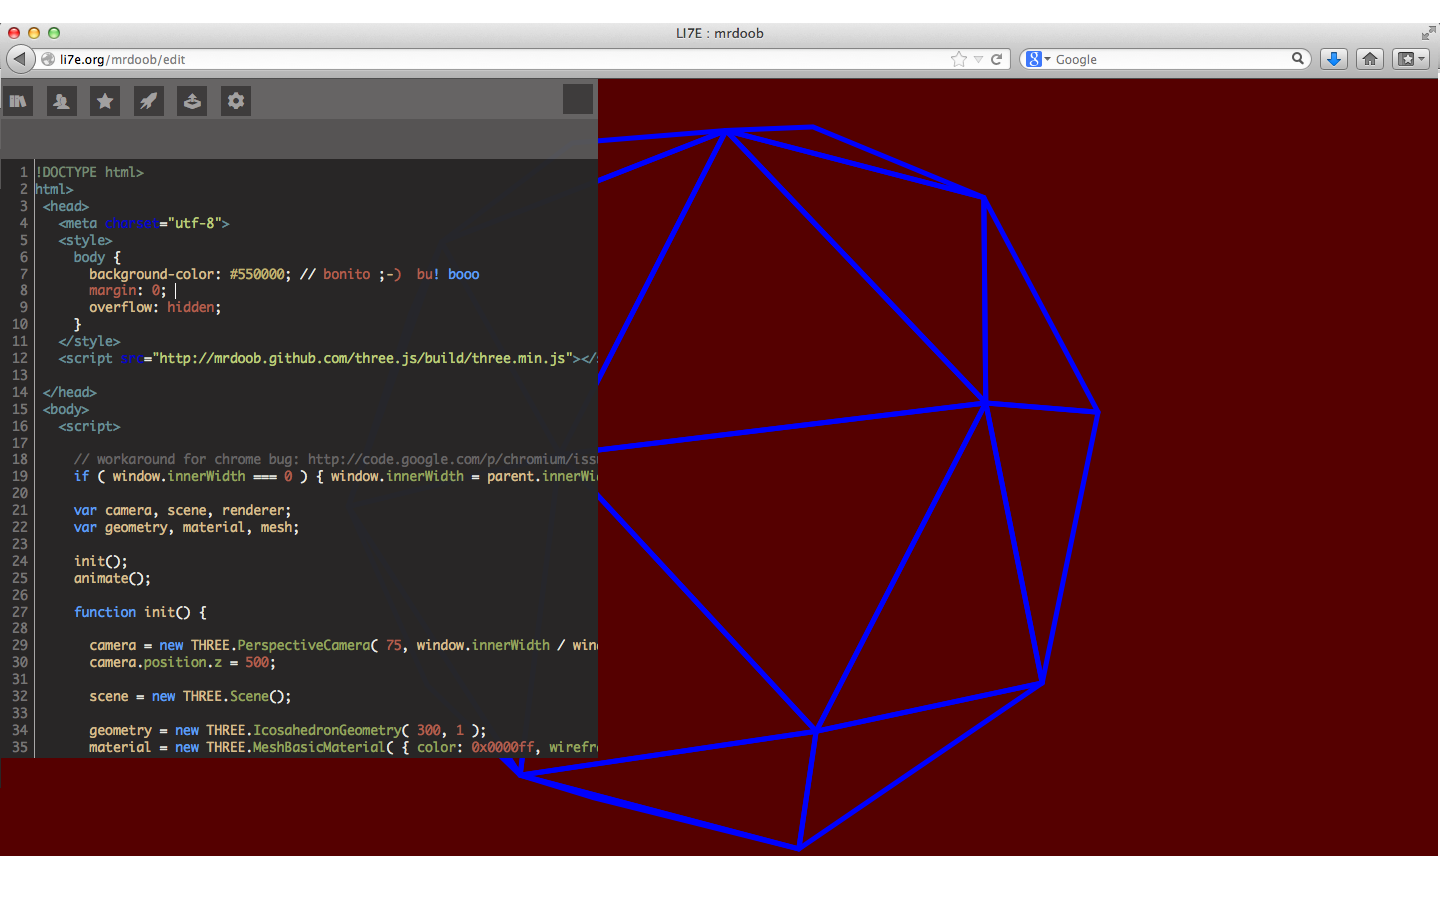This screenshot has width=1440, height=900.
Task: Click the 'var camera, scene, renderer;' line
Action: [182, 510]
